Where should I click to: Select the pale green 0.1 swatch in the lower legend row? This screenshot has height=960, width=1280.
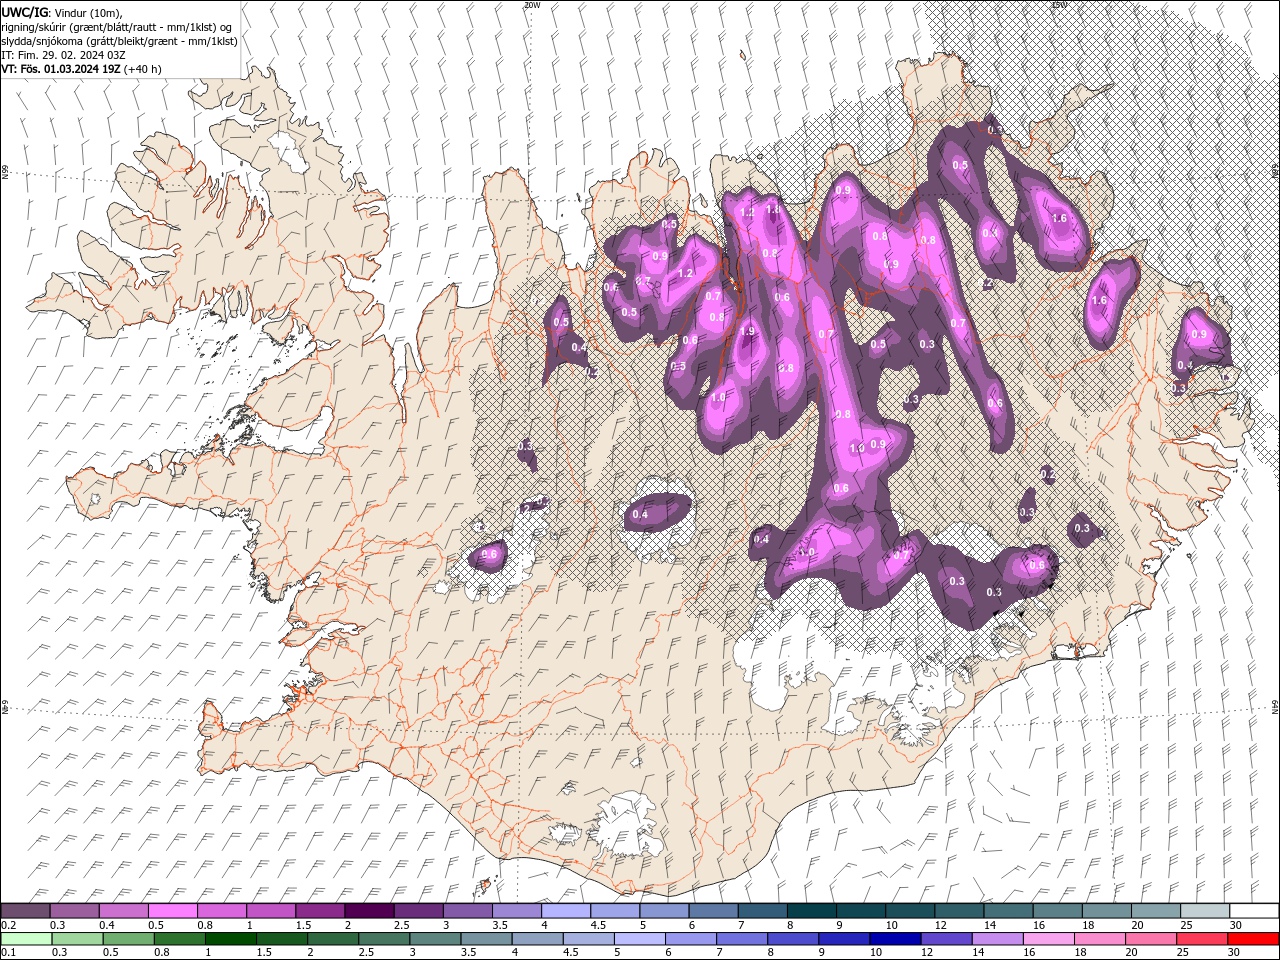tap(26, 938)
